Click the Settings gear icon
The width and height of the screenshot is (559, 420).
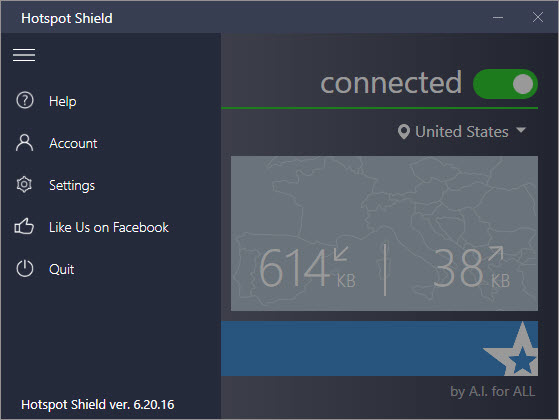point(24,184)
